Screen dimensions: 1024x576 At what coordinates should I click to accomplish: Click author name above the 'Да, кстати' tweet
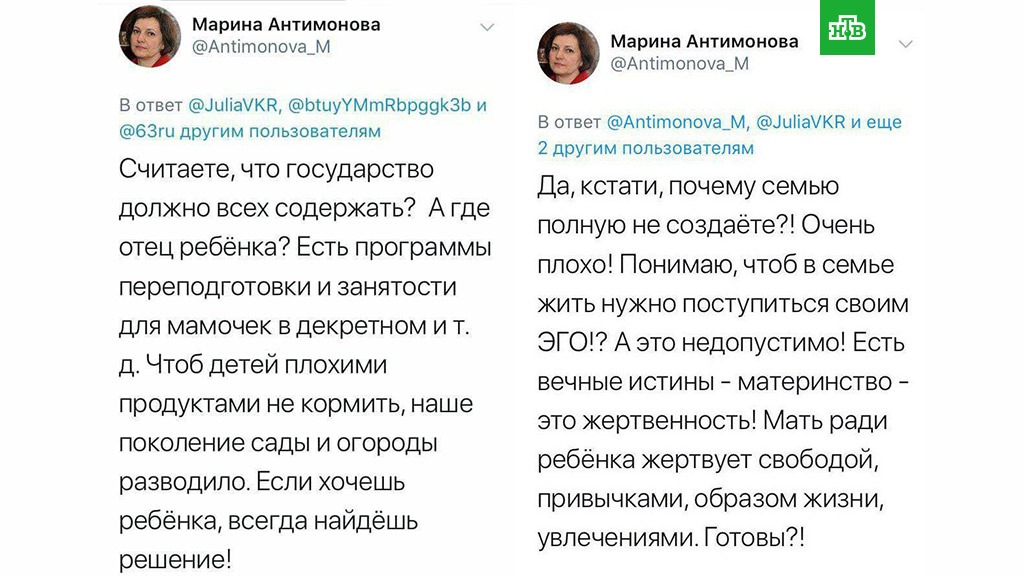coord(704,41)
